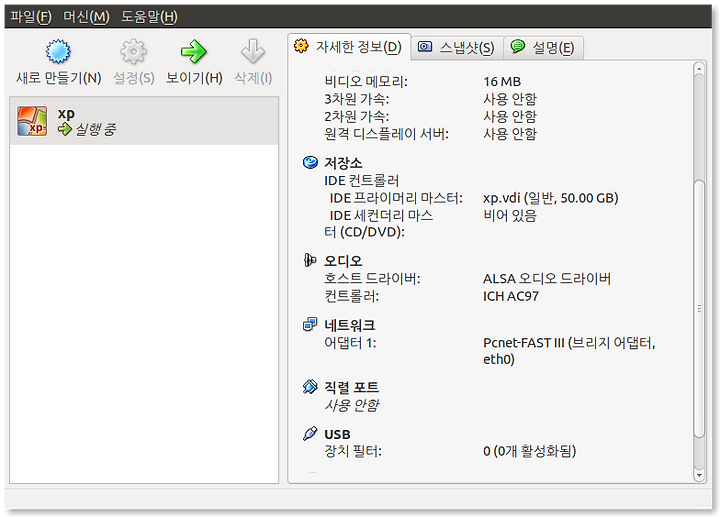Click the 네트워크 section heading link
This screenshot has width=720, height=517.
349,325
